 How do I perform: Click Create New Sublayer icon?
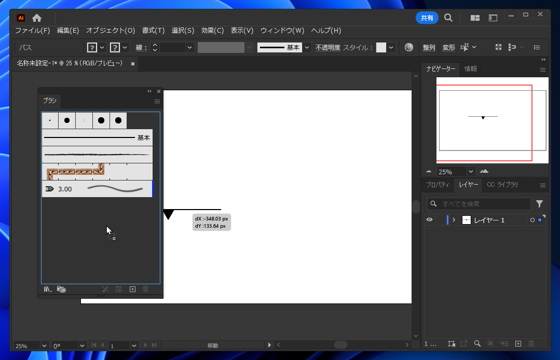pyautogui.click(x=504, y=344)
